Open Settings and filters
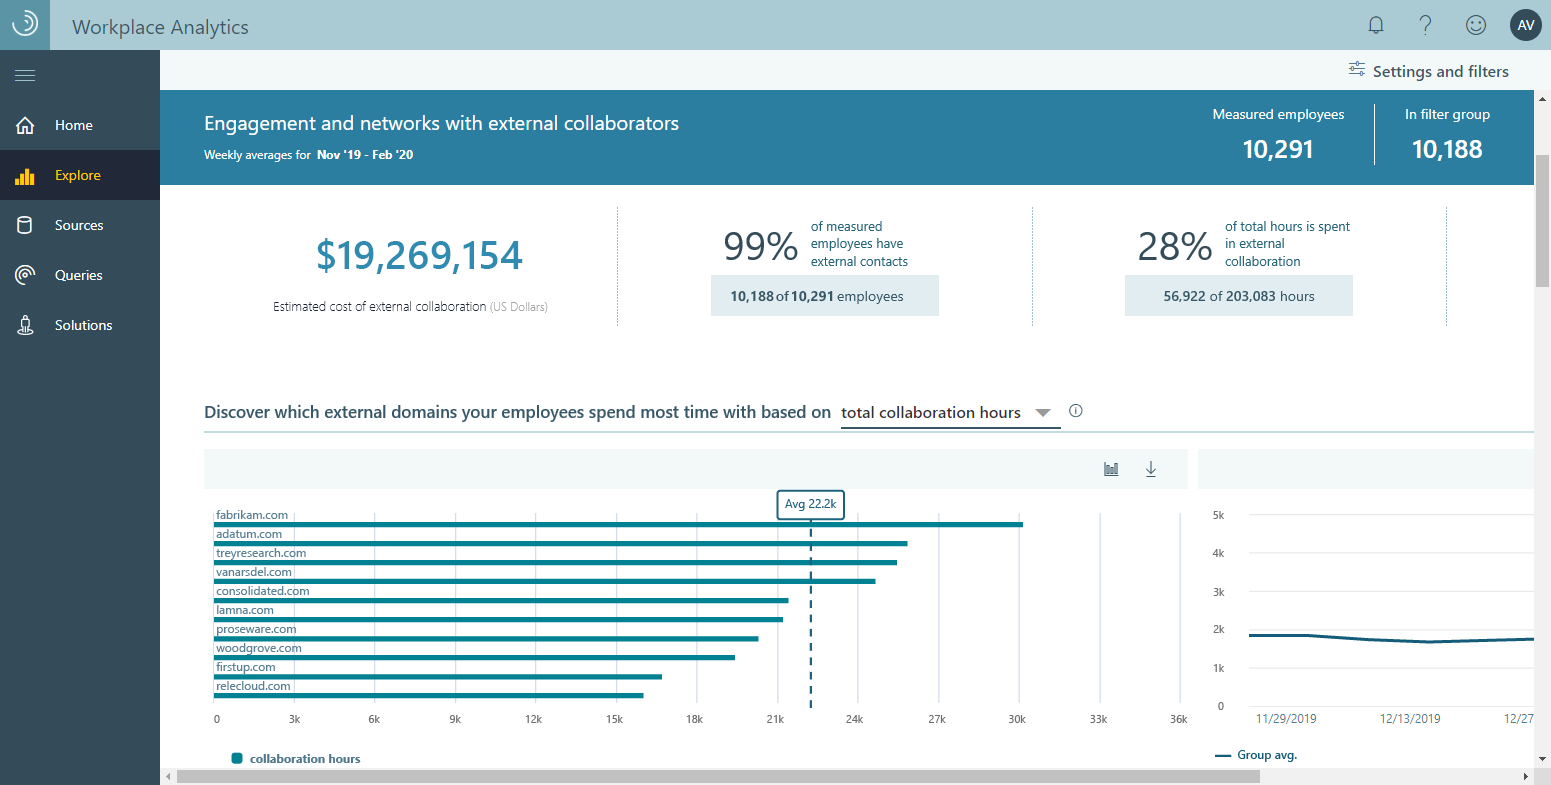Viewport: 1551px width, 785px height. pos(1428,70)
